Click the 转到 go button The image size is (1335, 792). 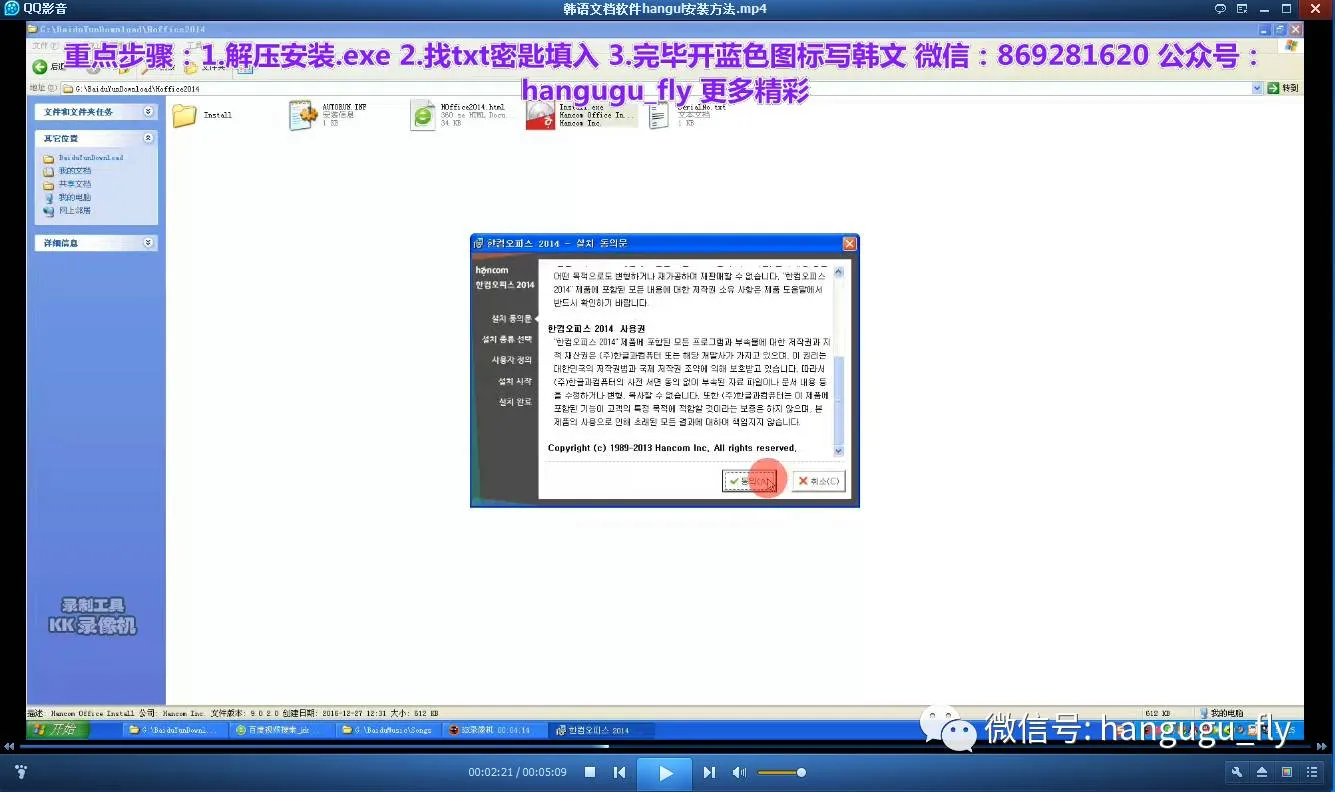(x=1285, y=89)
